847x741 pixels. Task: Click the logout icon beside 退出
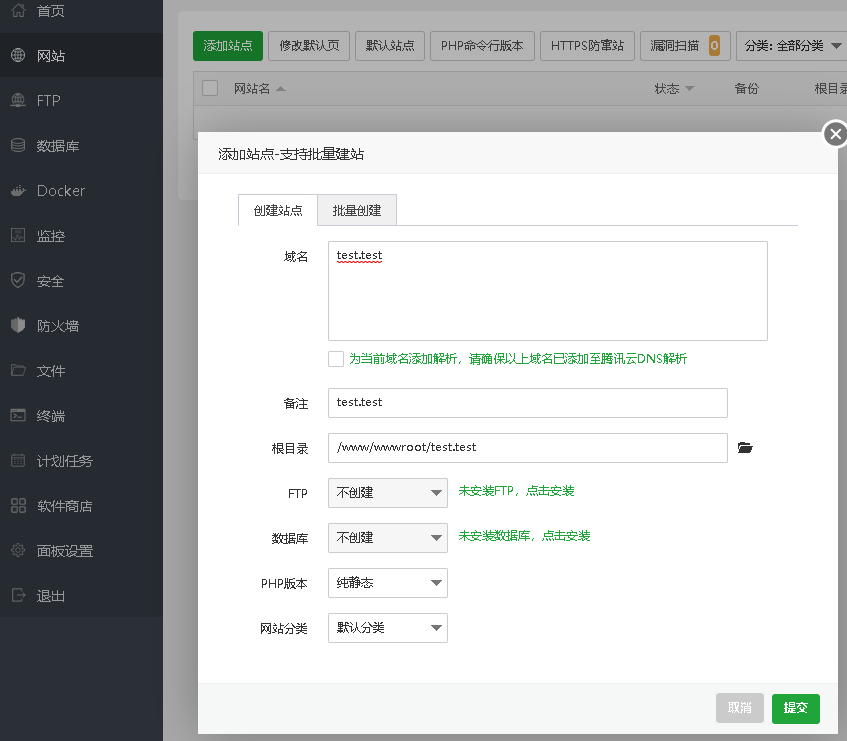(18, 595)
